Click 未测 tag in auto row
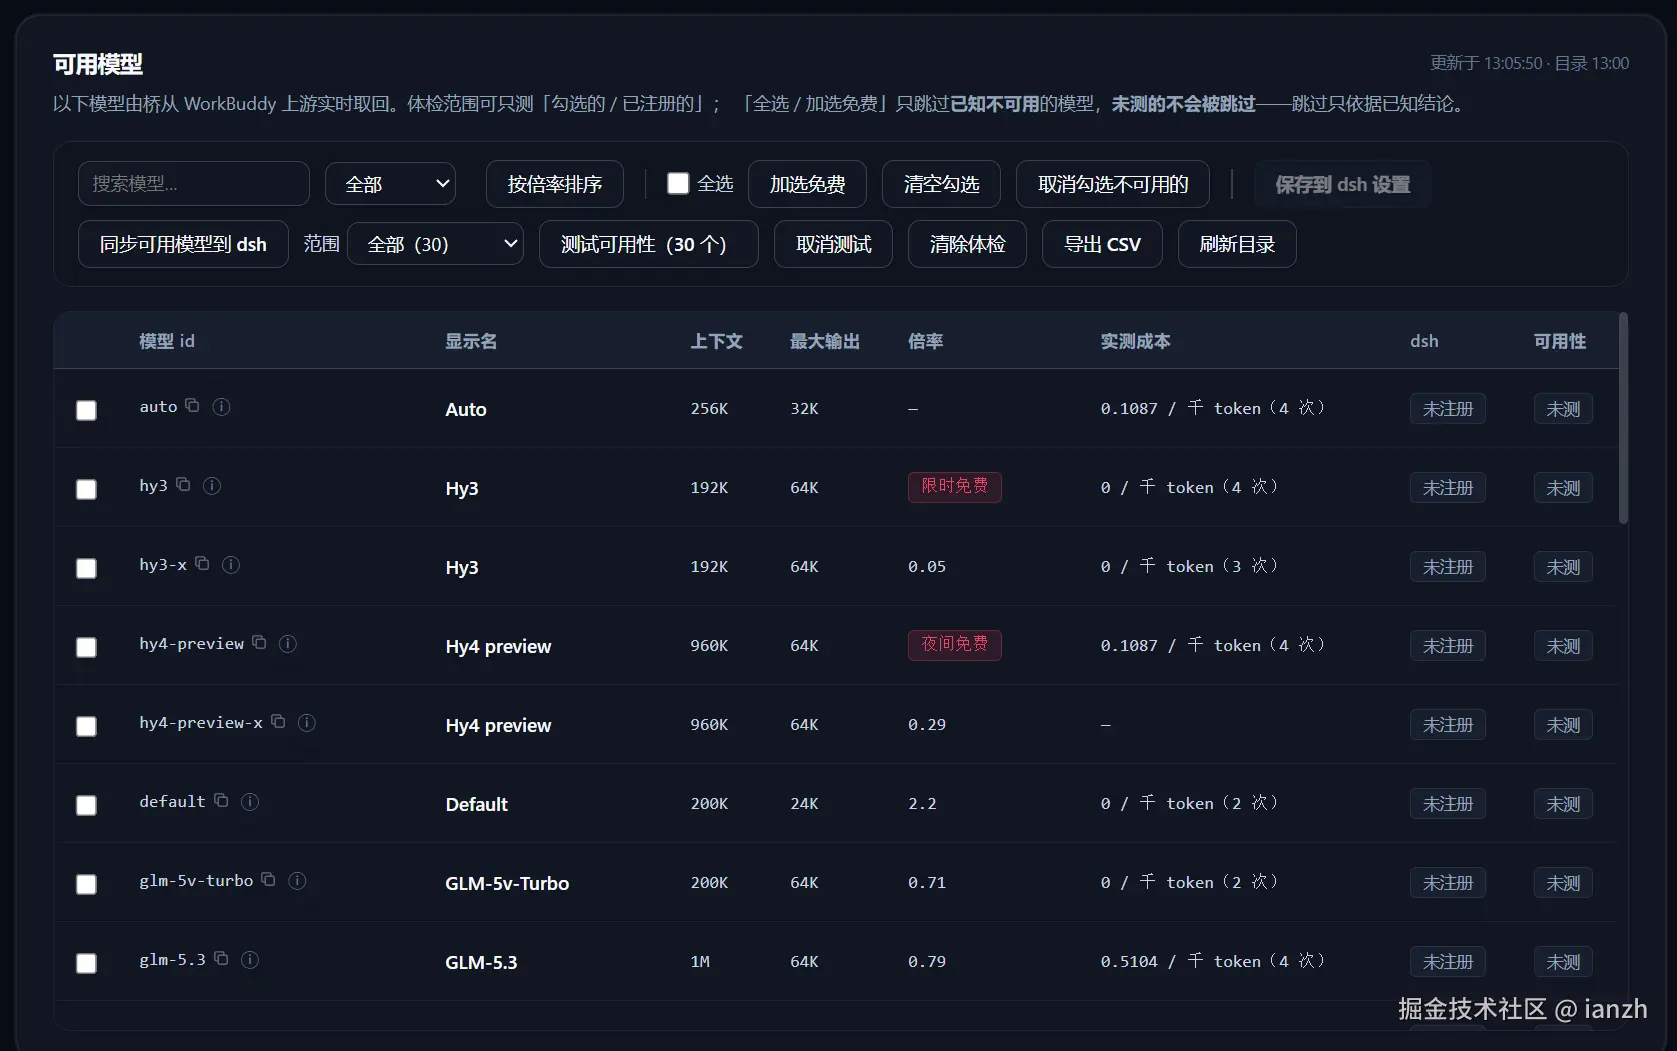Viewport: 1677px width, 1051px height. click(1563, 409)
